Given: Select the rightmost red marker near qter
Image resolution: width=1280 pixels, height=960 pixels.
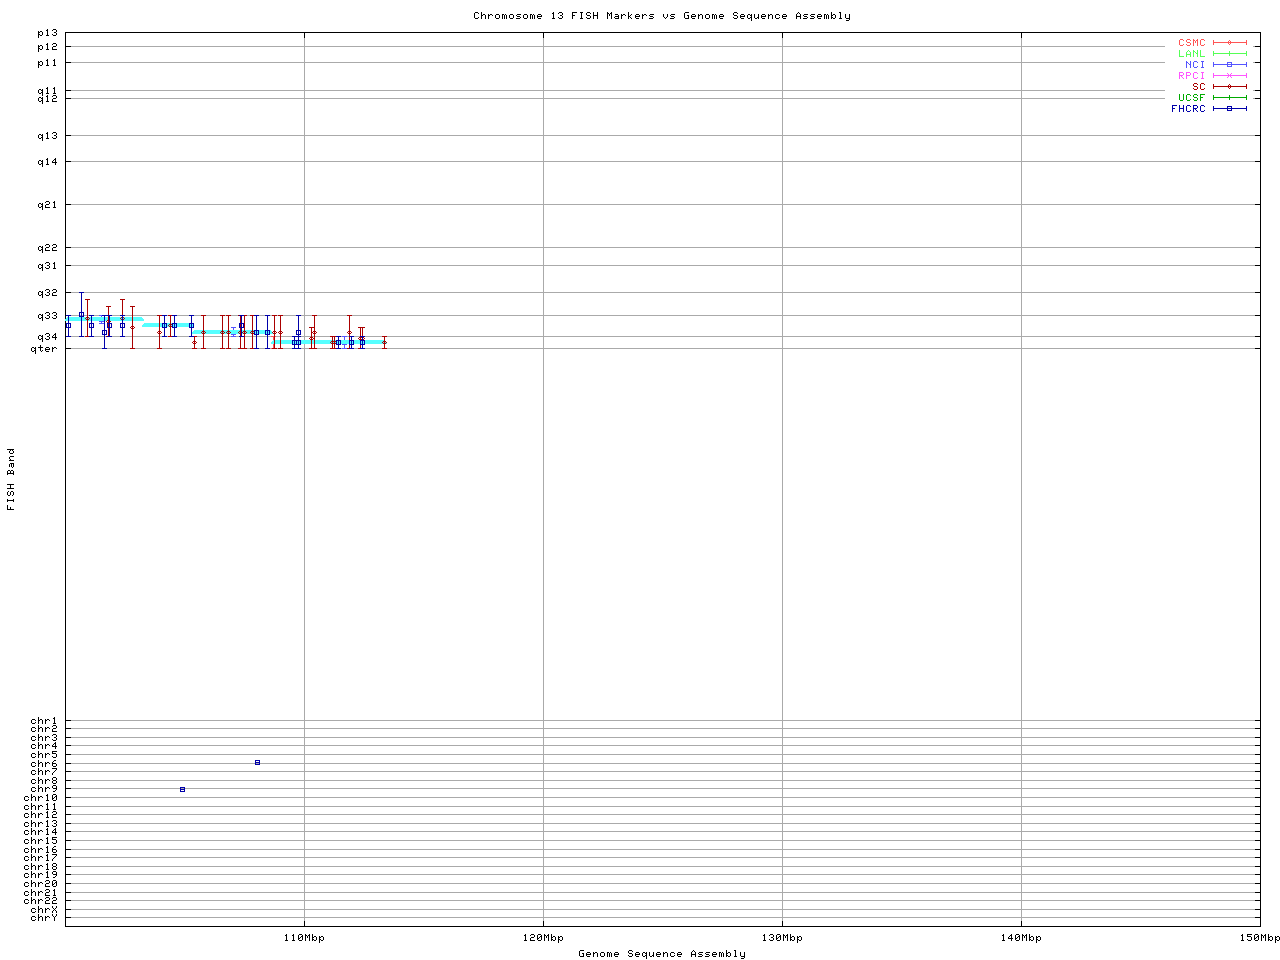Looking at the screenshot, I should (384, 342).
